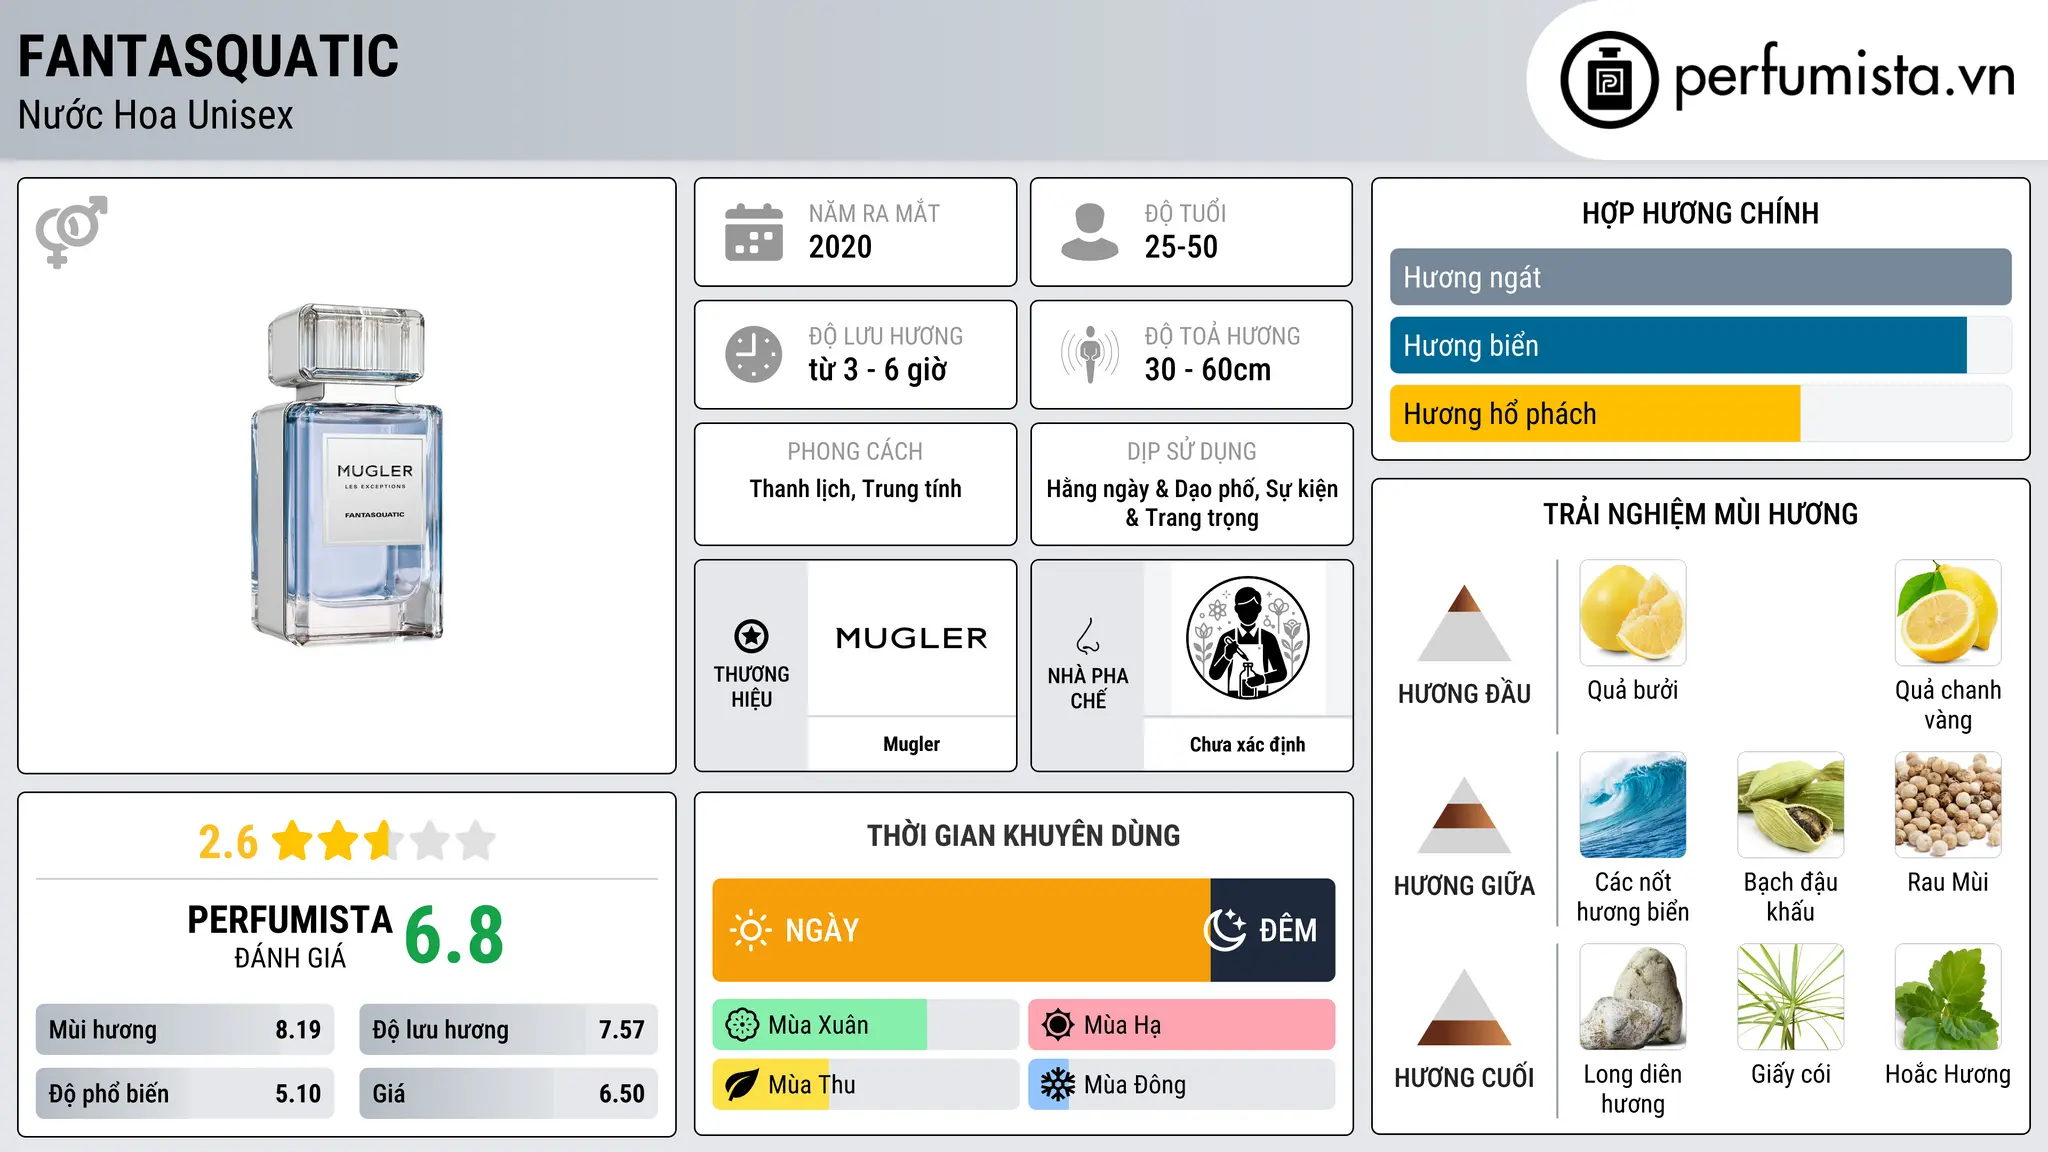Image resolution: width=2048 pixels, height=1152 pixels.
Task: Click the style text Thanh lịch, Trung tính
Action: [855, 489]
